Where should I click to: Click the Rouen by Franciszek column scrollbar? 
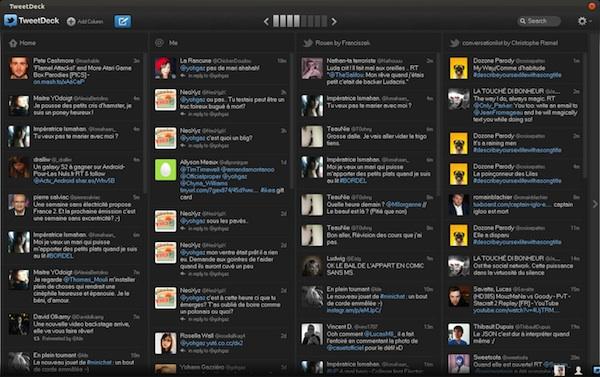click(x=439, y=125)
